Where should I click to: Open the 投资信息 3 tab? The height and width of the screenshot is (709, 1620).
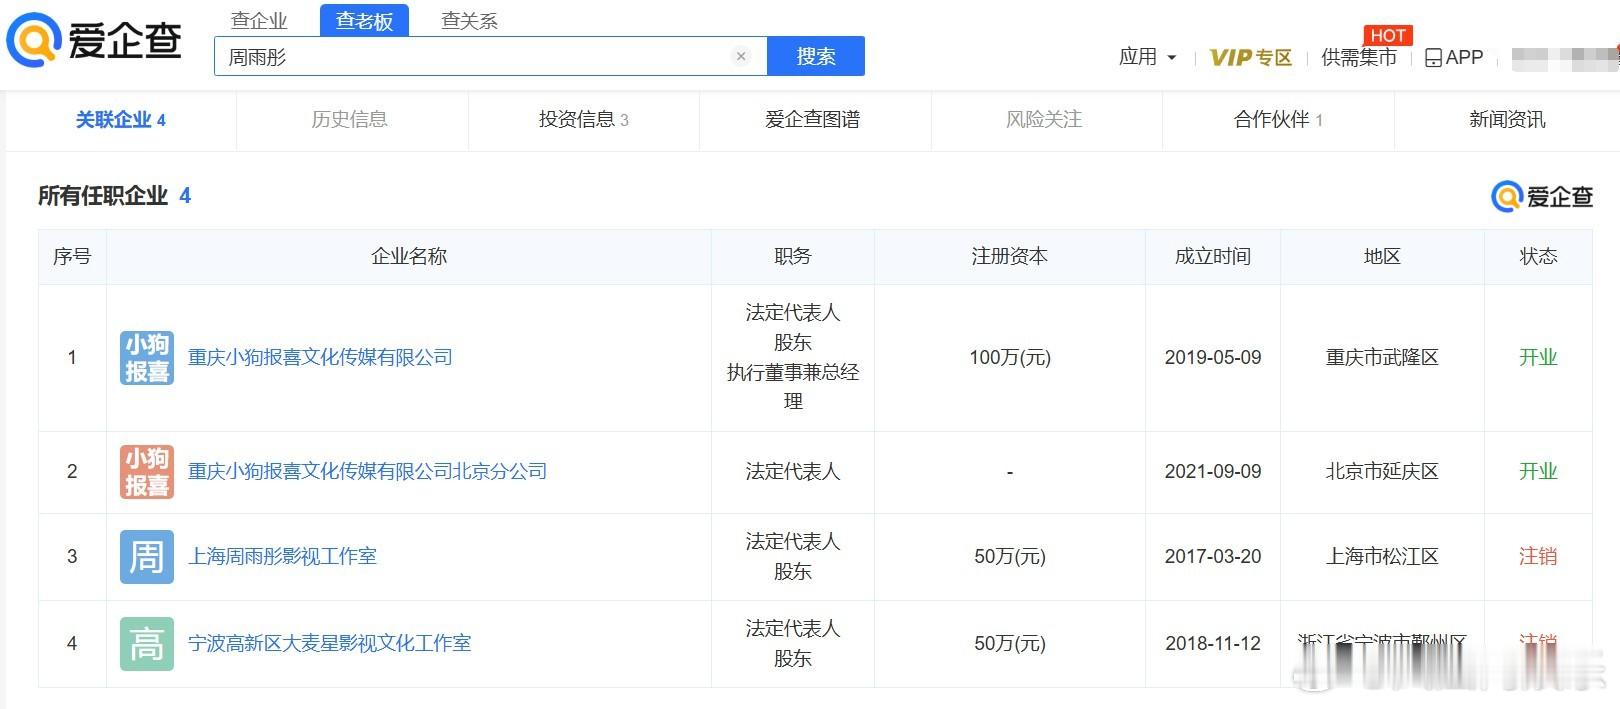[583, 120]
